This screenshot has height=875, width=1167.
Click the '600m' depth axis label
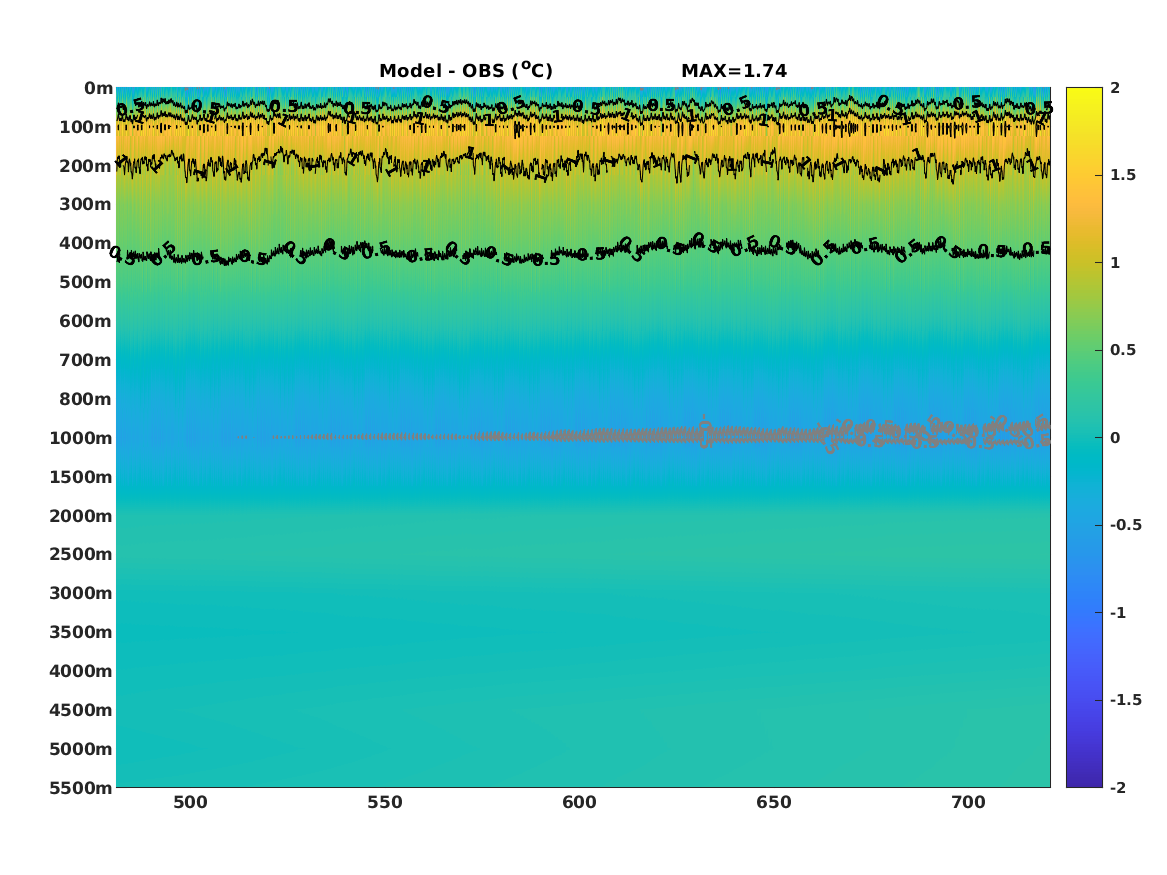(85, 321)
